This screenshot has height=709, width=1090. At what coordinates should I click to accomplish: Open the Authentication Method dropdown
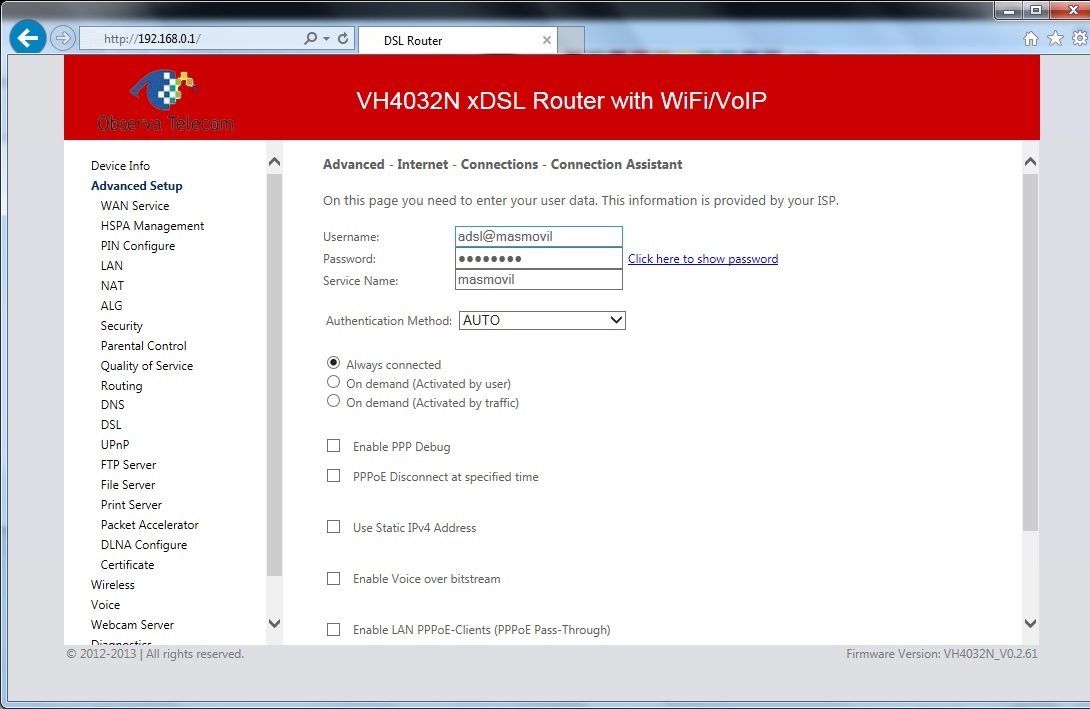[542, 321]
